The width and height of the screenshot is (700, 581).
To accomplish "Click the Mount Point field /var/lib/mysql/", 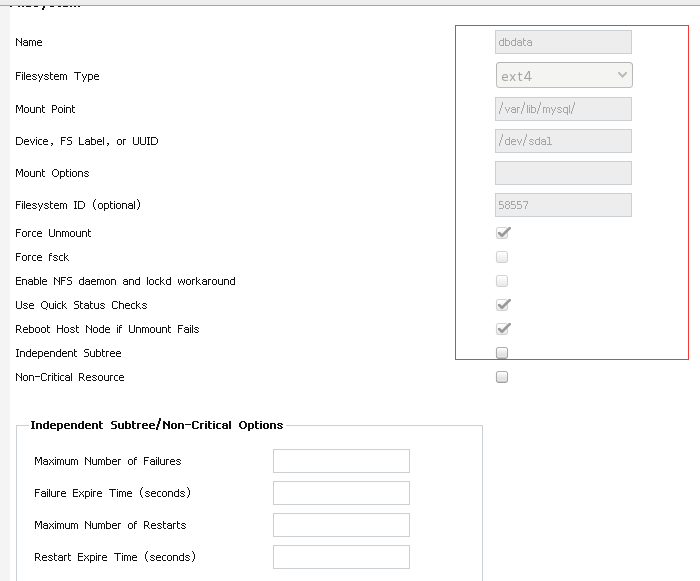I will tap(563, 109).
